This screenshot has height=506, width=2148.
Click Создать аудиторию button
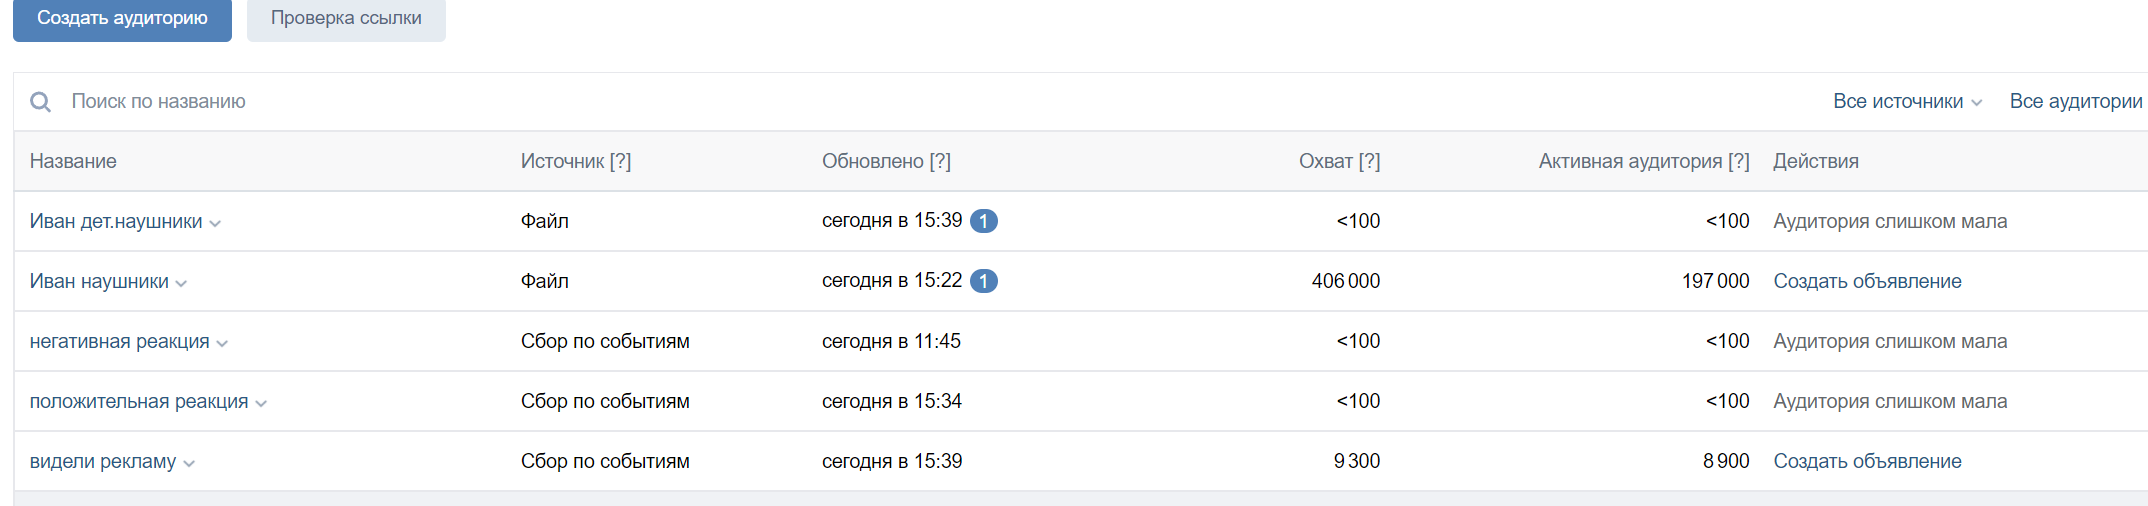[122, 19]
